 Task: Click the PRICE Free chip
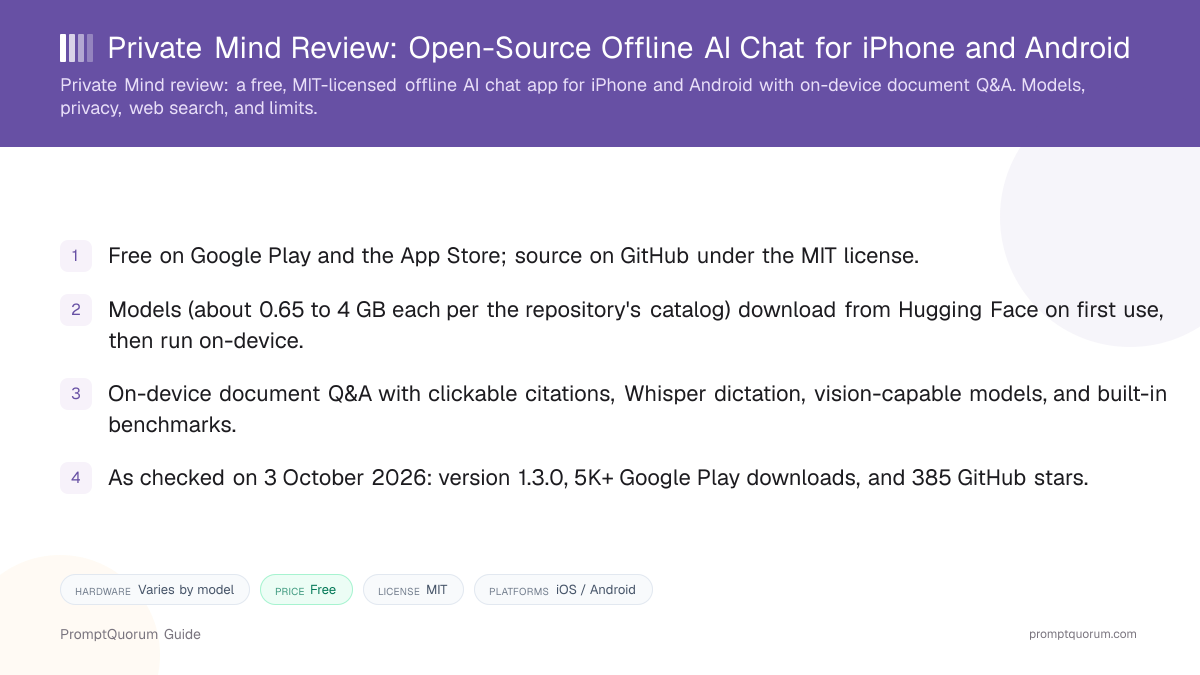306,590
